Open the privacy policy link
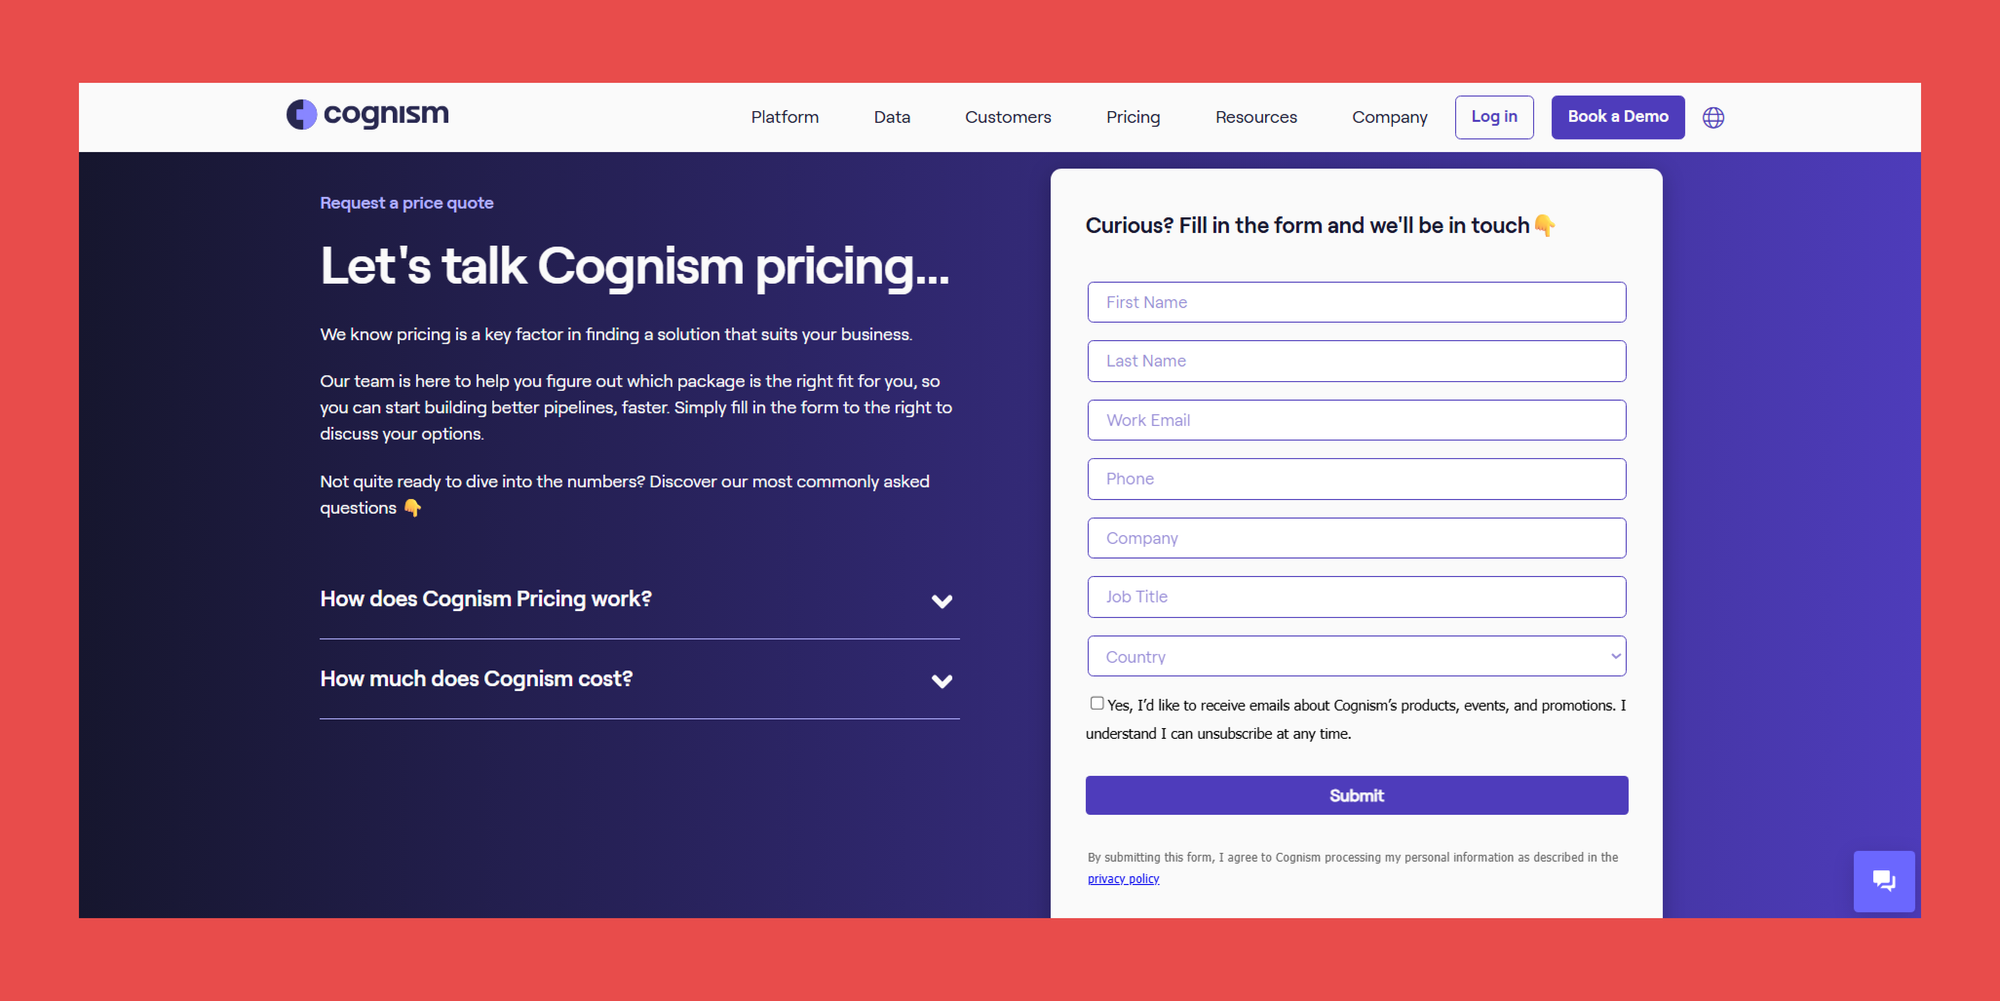 point(1123,879)
